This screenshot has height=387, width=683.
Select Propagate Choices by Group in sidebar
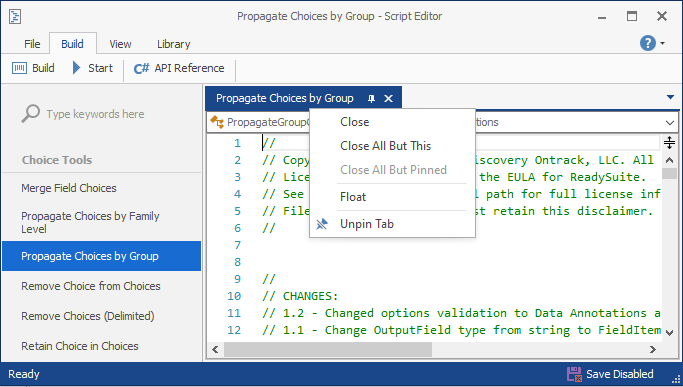(x=101, y=256)
